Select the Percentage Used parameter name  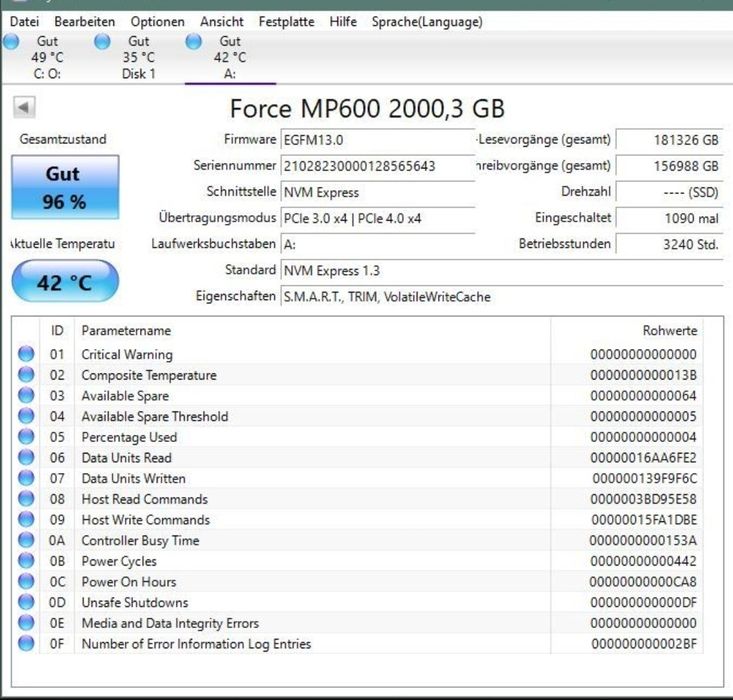click(x=129, y=437)
